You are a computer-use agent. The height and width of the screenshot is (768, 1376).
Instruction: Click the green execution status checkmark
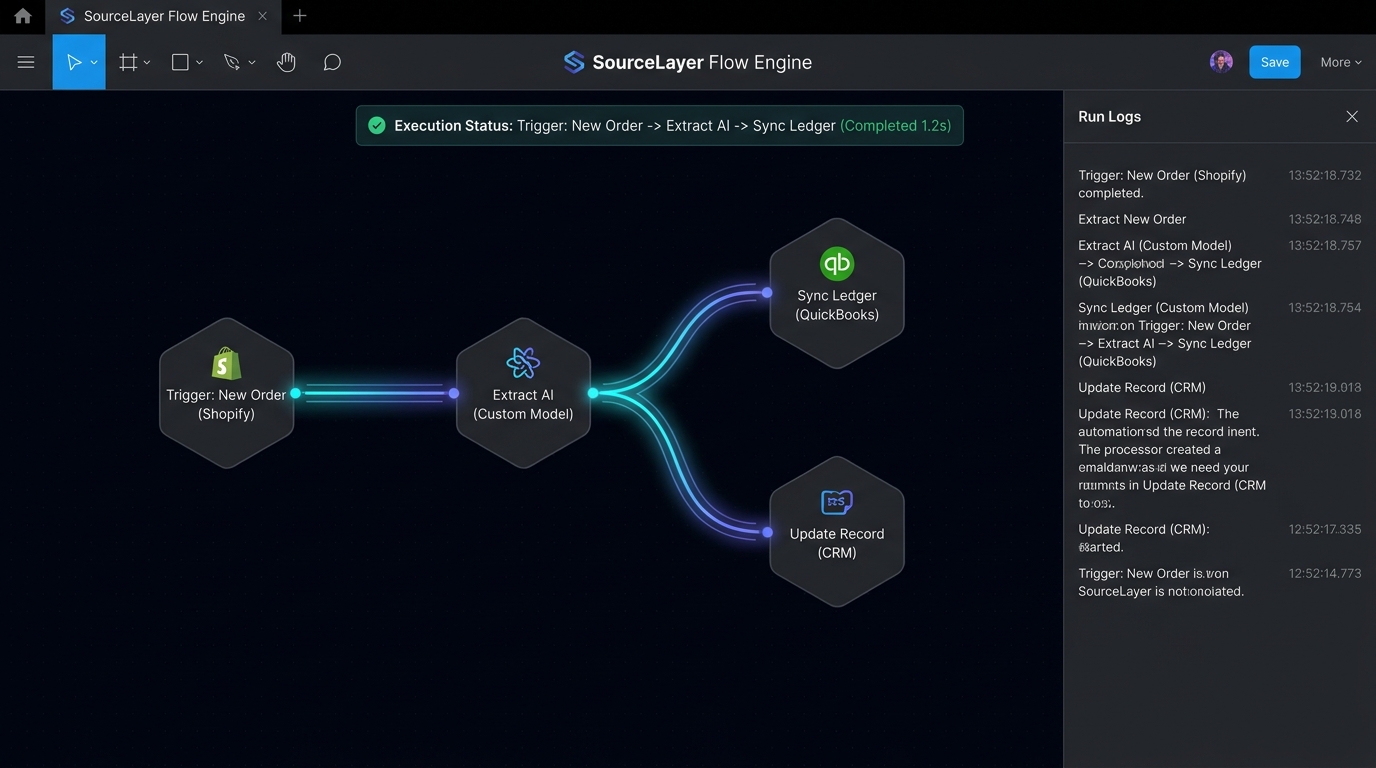click(377, 125)
